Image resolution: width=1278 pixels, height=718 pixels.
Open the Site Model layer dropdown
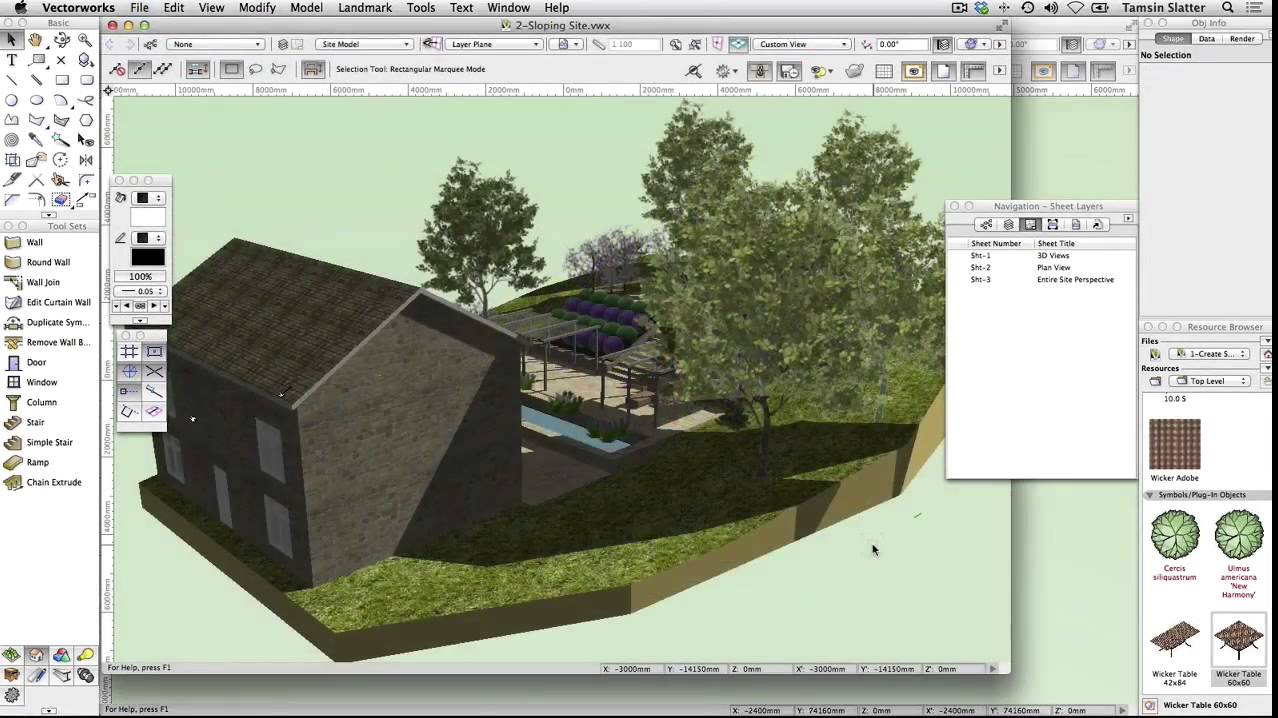point(365,44)
